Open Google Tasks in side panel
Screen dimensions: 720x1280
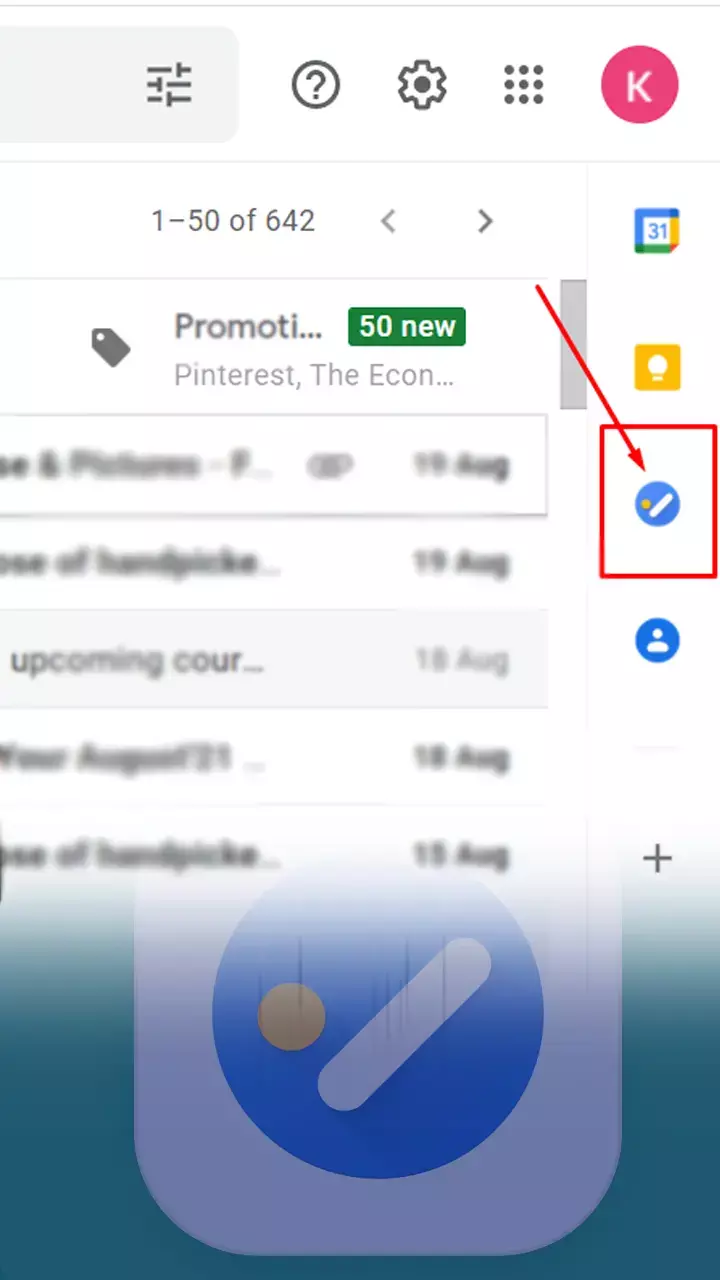point(657,505)
